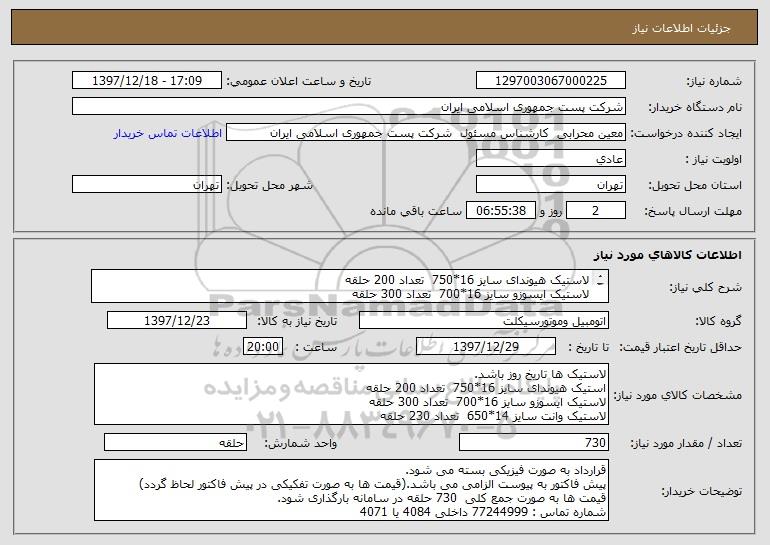Click the goods group field اتومبیل وموتورسیکلت
The width and height of the screenshot is (770, 545).
(484, 321)
